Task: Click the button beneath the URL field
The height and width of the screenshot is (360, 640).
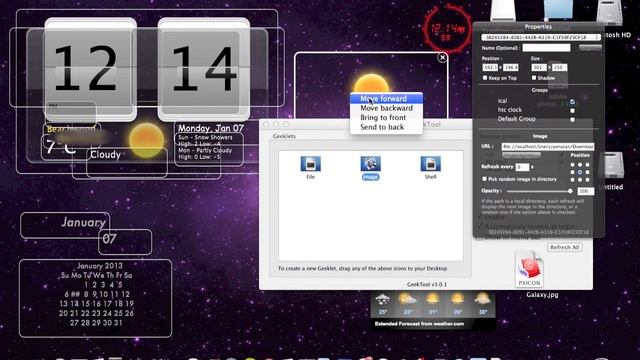Action: (521, 156)
